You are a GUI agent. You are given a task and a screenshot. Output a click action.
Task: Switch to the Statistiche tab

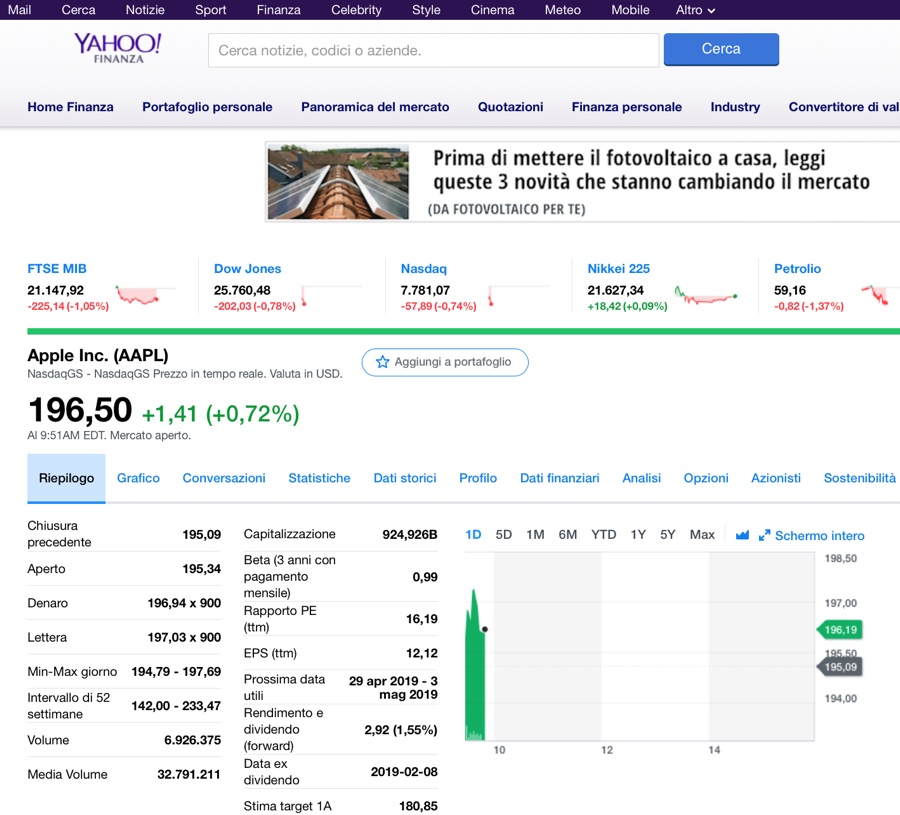[x=319, y=478]
